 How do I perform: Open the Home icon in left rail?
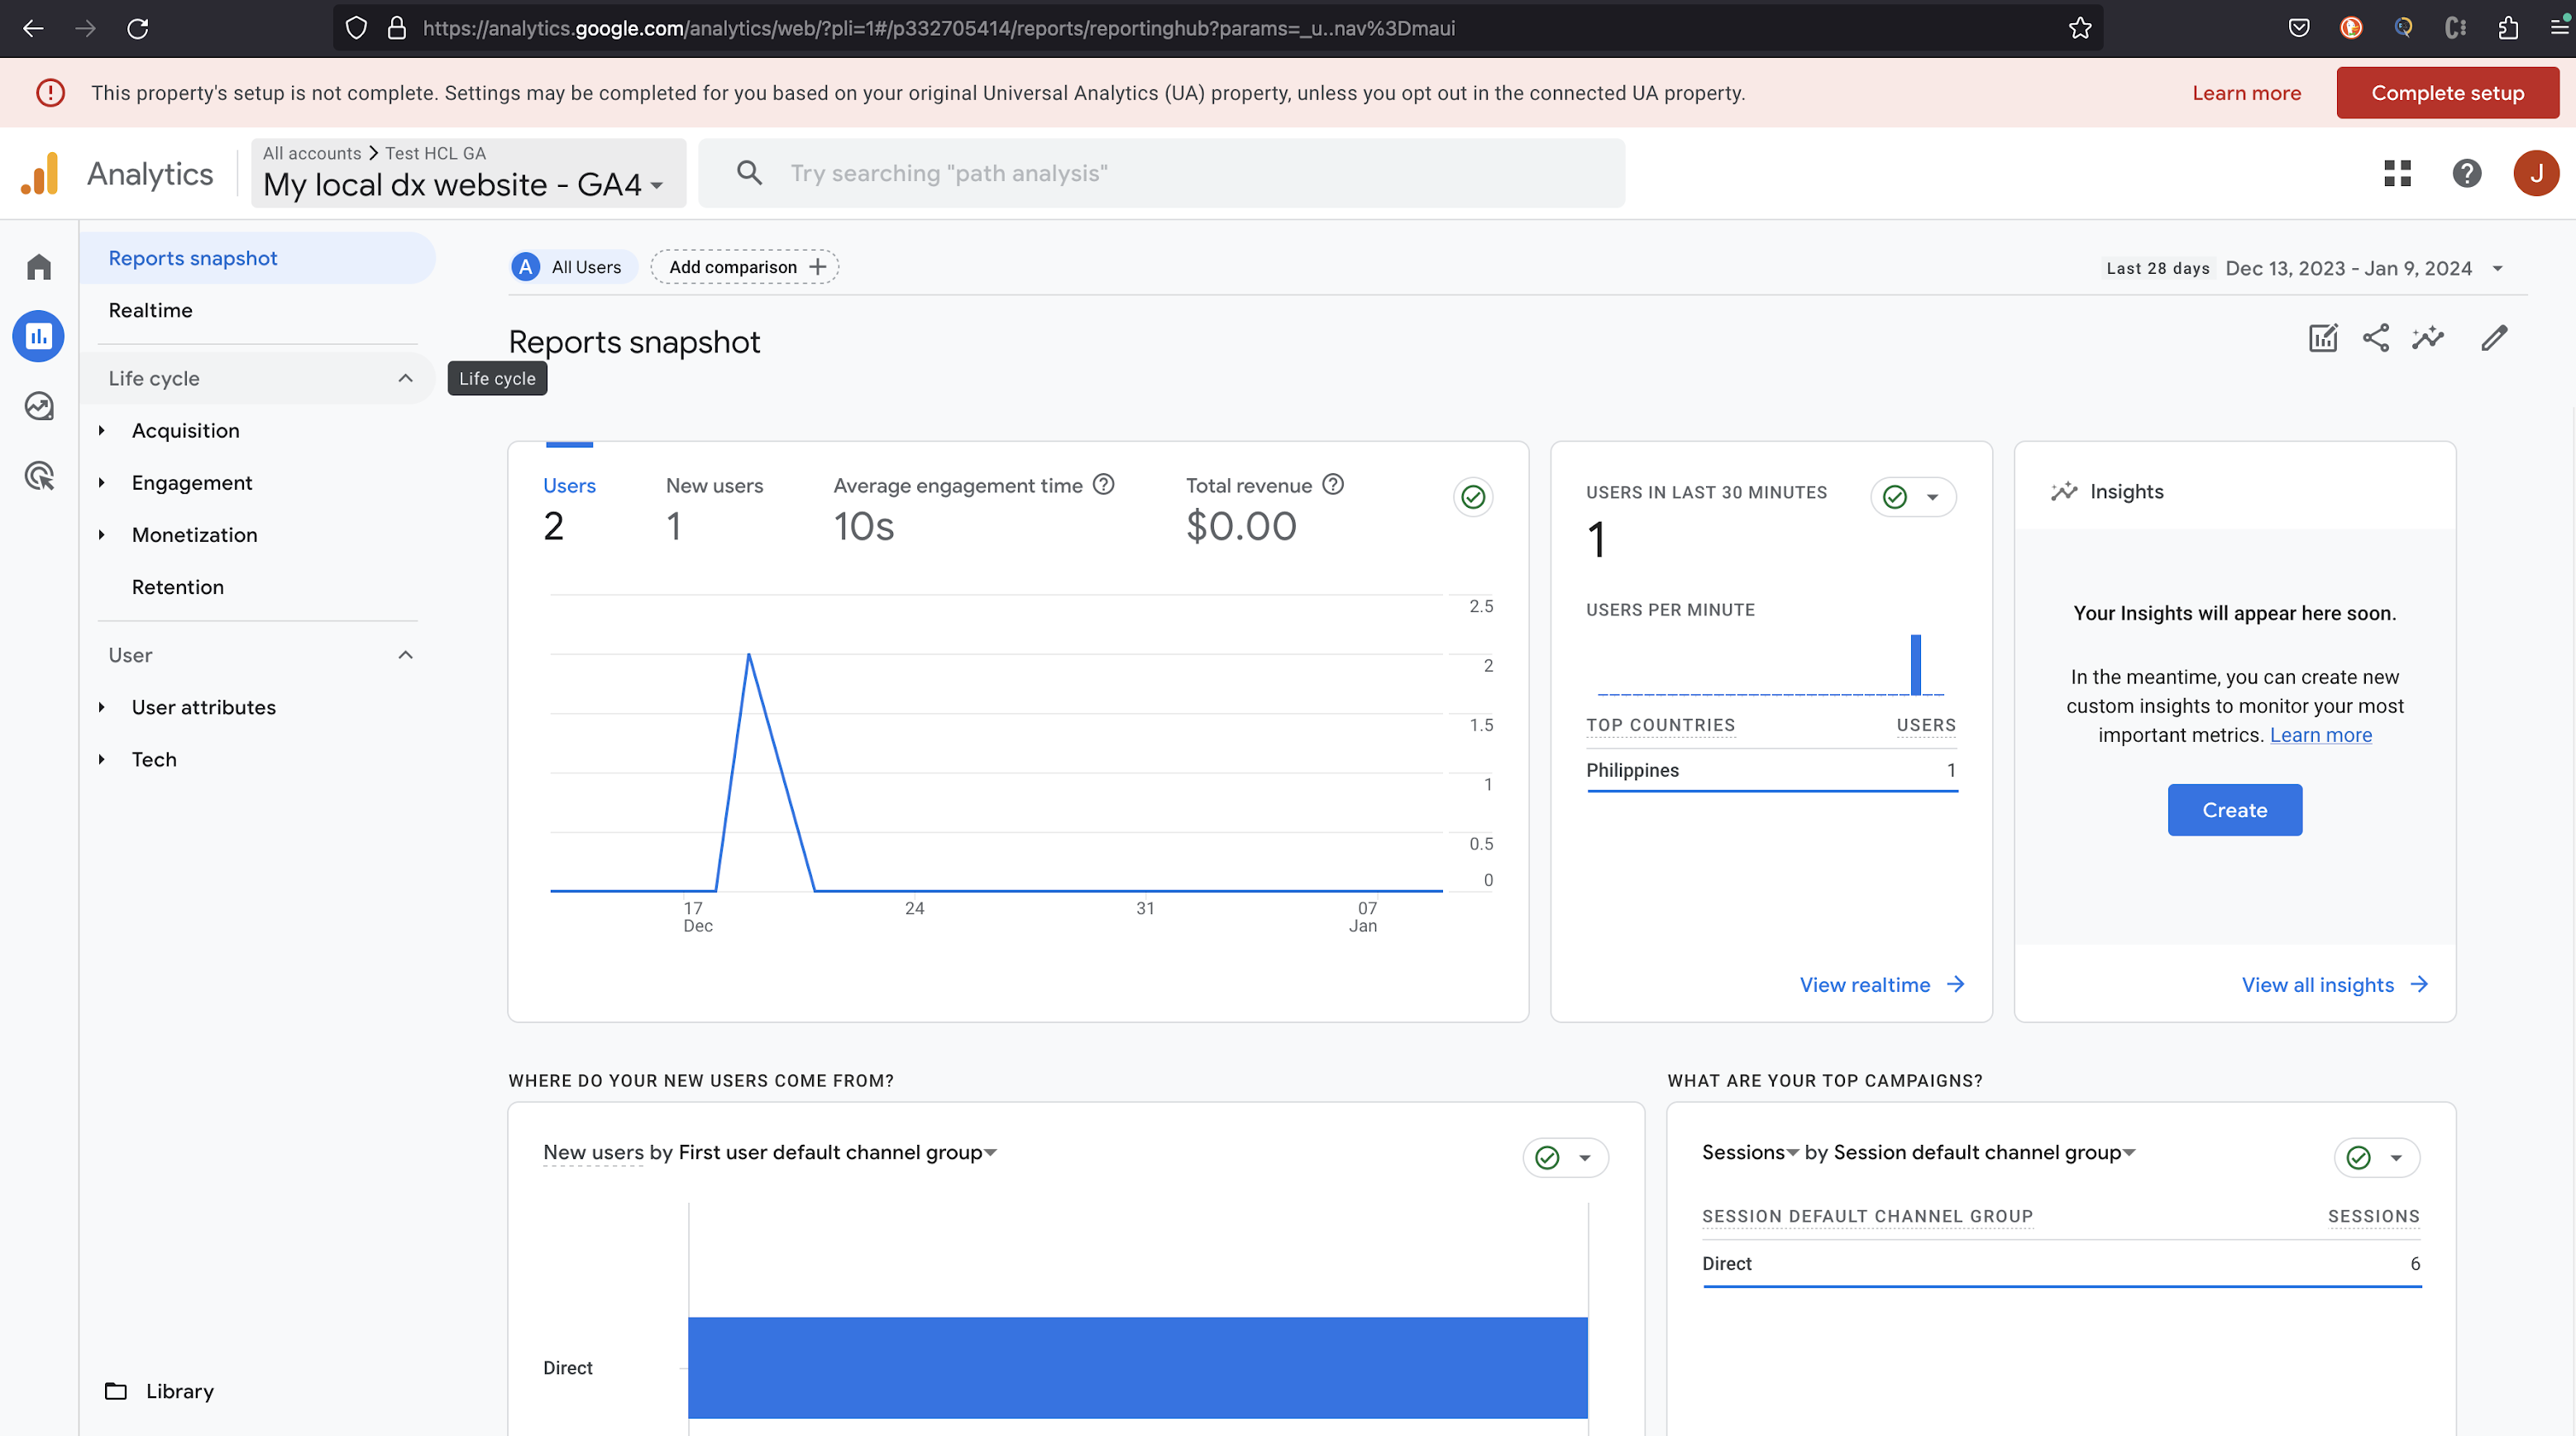tap(39, 267)
